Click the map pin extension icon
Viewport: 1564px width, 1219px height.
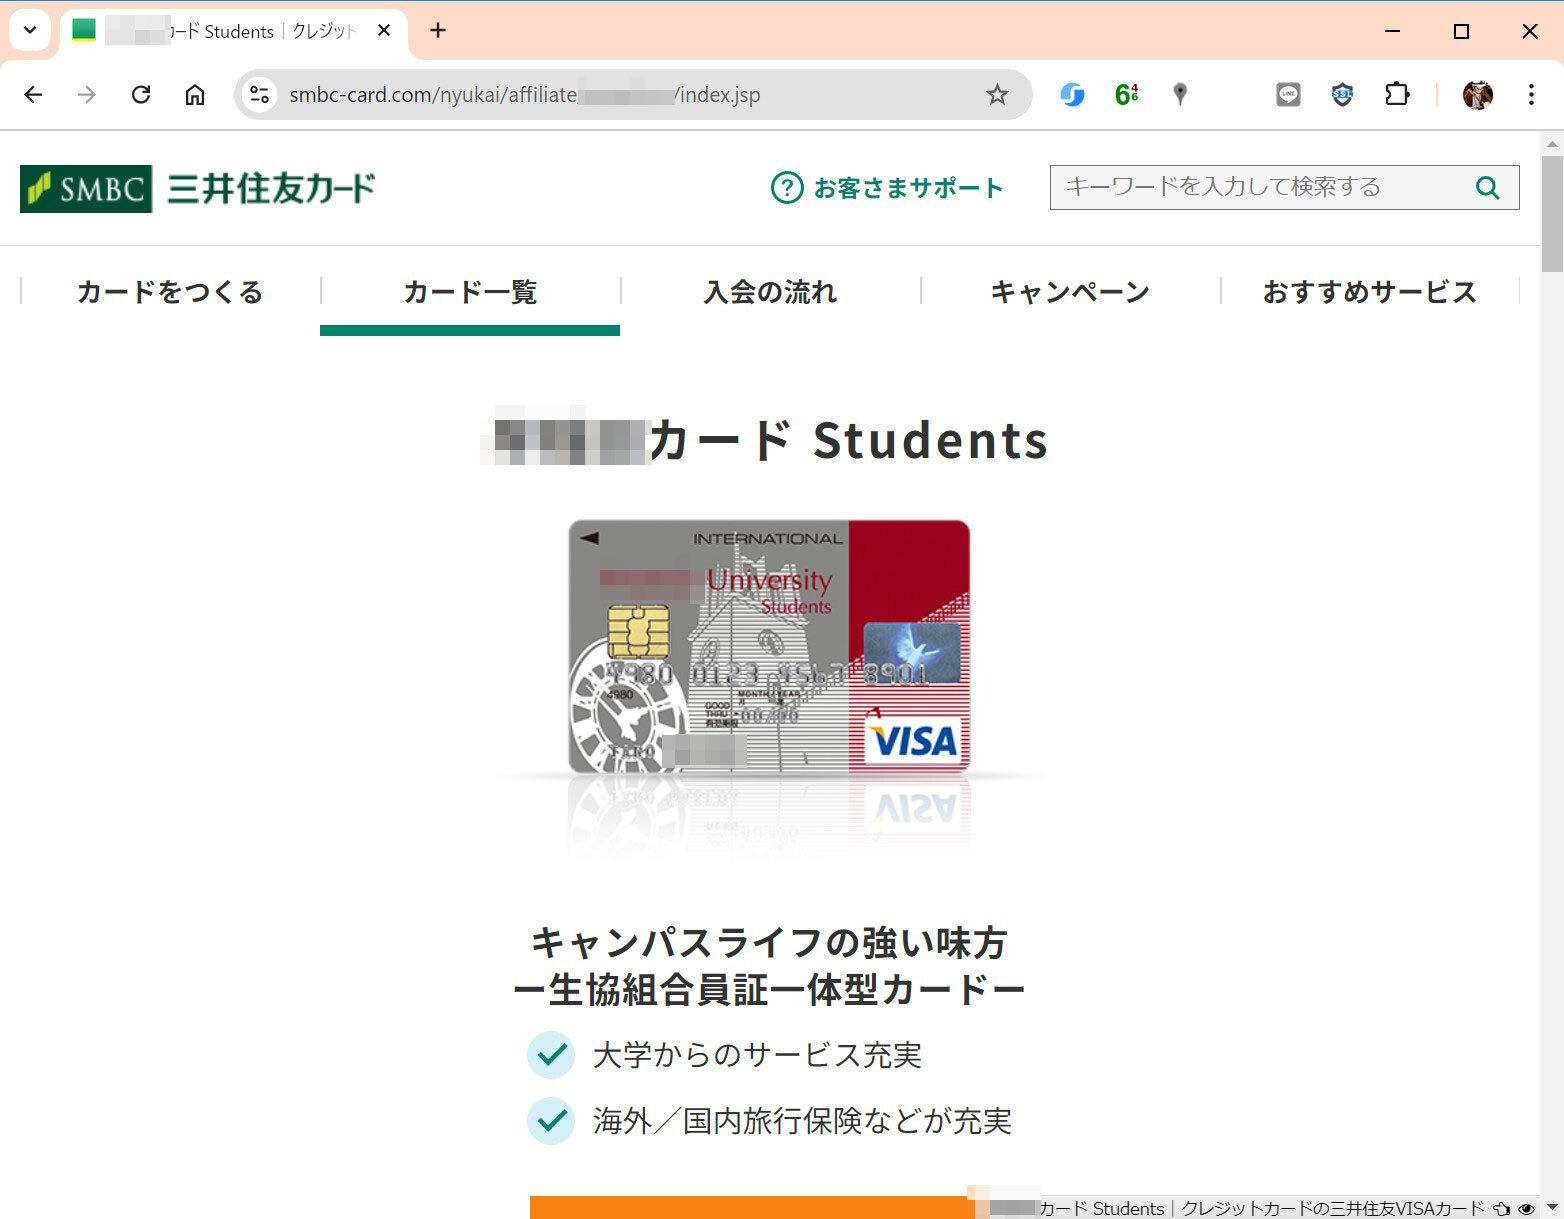pos(1180,95)
